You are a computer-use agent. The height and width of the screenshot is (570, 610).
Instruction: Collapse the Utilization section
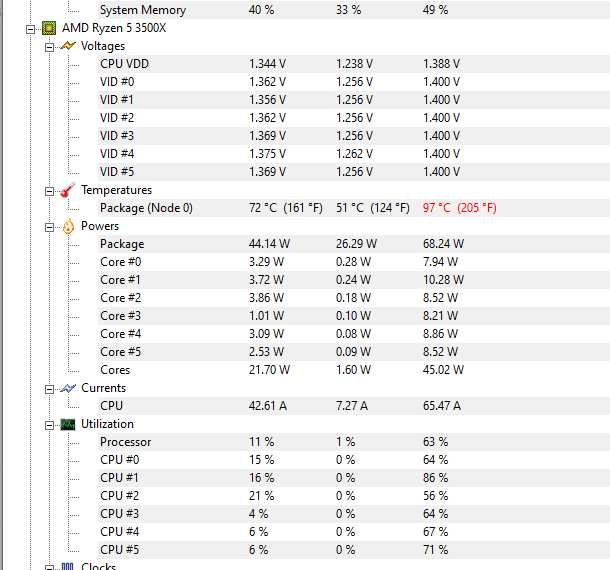click(x=49, y=424)
